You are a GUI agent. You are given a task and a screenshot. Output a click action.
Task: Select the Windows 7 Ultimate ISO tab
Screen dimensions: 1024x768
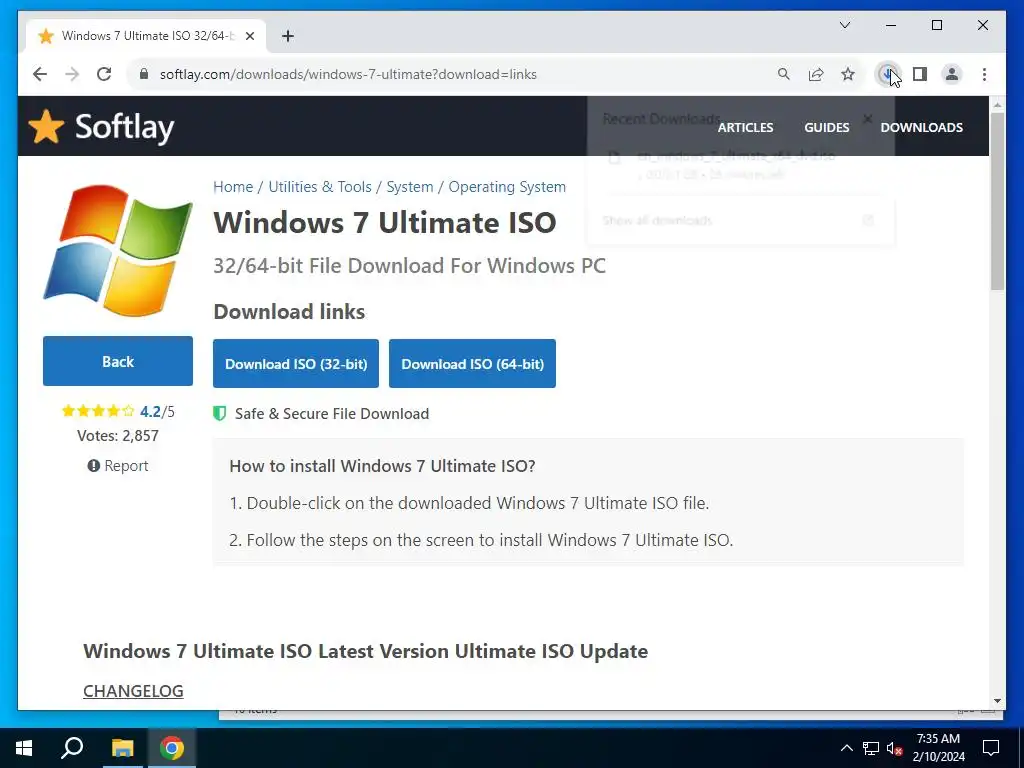146,36
